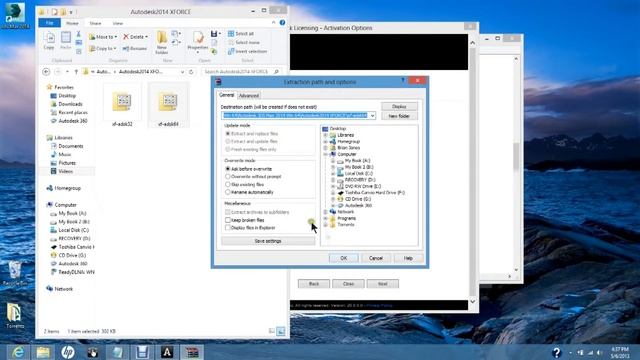Click Licensing window scrollbar down arrow

point(473,302)
